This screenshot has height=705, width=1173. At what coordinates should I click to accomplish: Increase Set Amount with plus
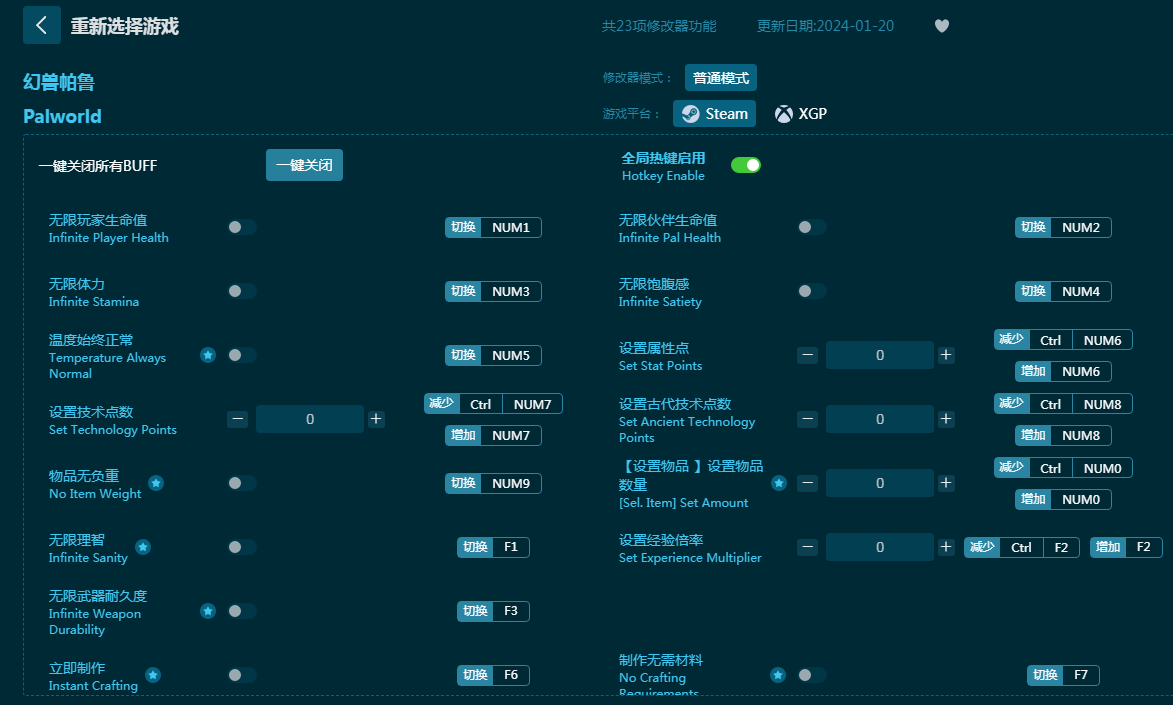[946, 483]
